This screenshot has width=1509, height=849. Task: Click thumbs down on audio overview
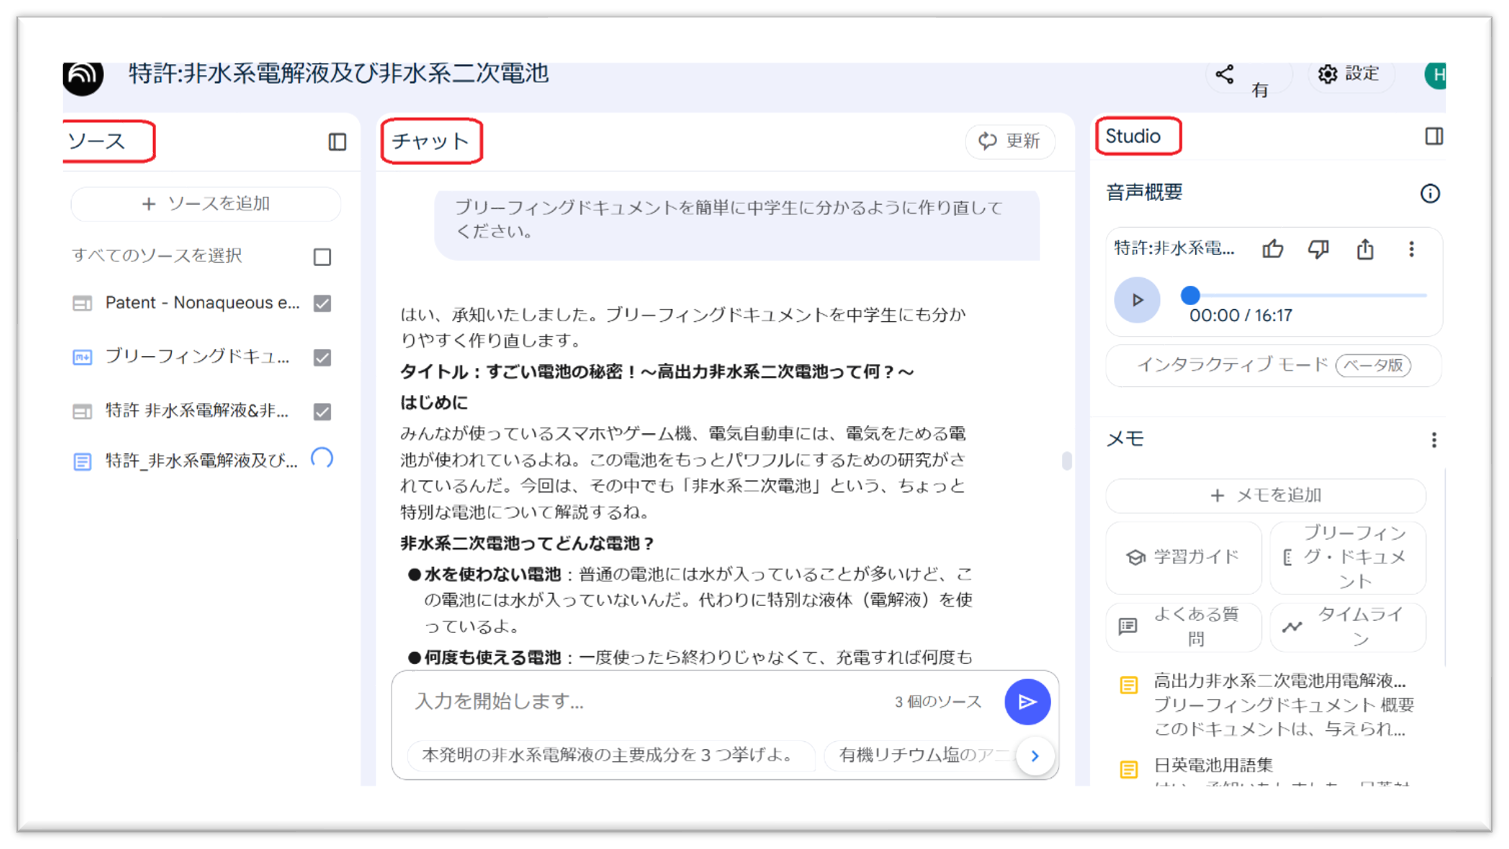[x=1318, y=249]
